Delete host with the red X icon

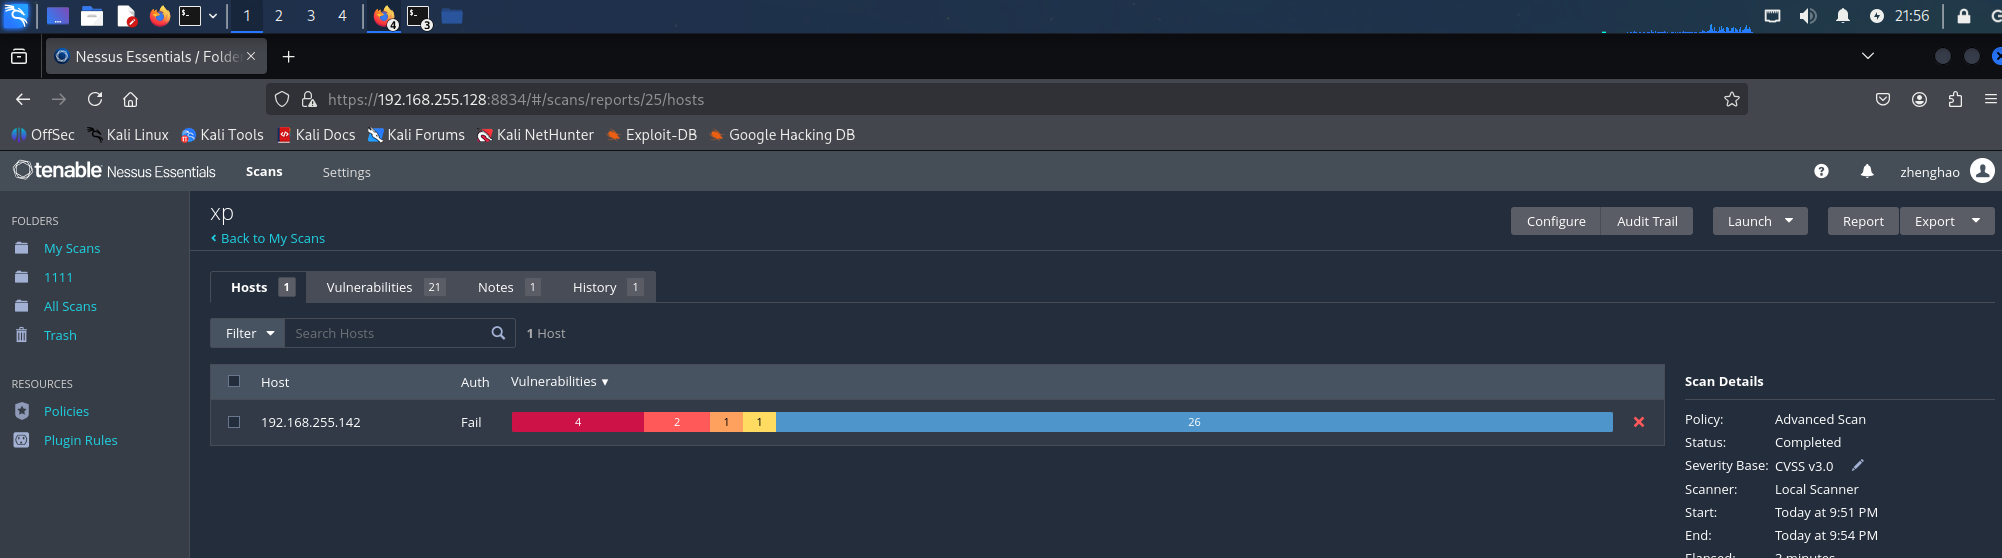(x=1639, y=422)
